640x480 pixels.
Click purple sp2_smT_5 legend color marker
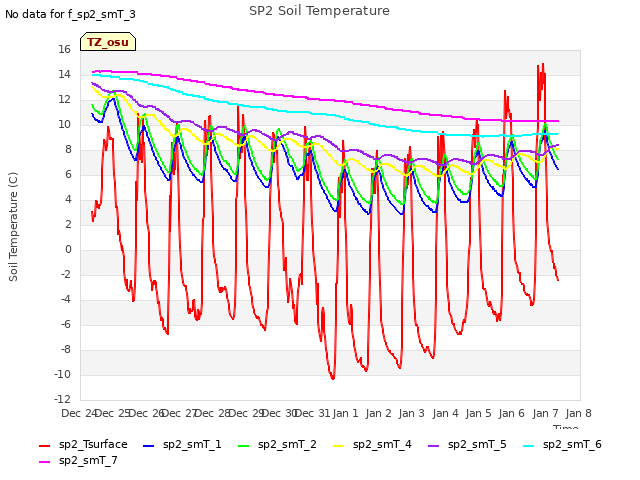tap(434, 446)
